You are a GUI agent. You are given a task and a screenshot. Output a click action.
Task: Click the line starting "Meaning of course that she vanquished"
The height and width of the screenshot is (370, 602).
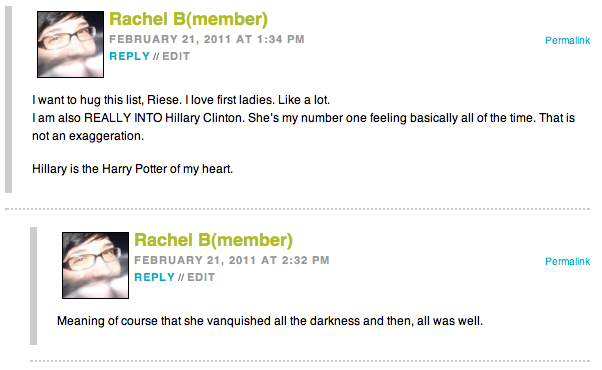(x=270, y=321)
